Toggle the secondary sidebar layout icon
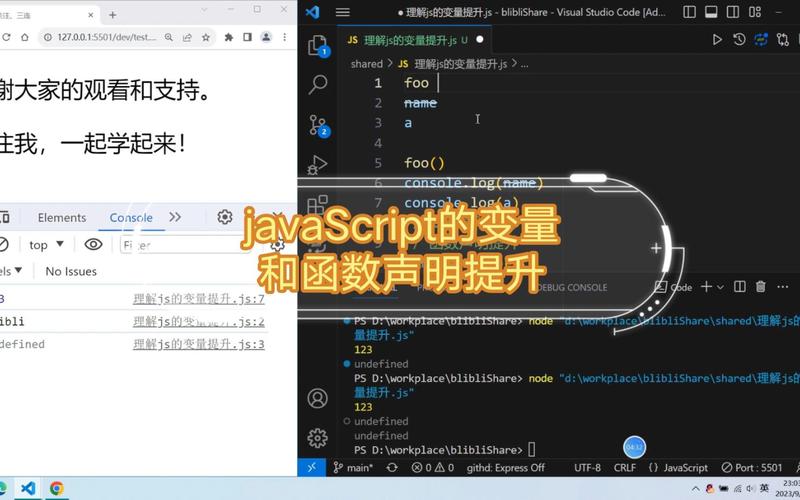Image resolution: width=800 pixels, height=500 pixels. 733,12
